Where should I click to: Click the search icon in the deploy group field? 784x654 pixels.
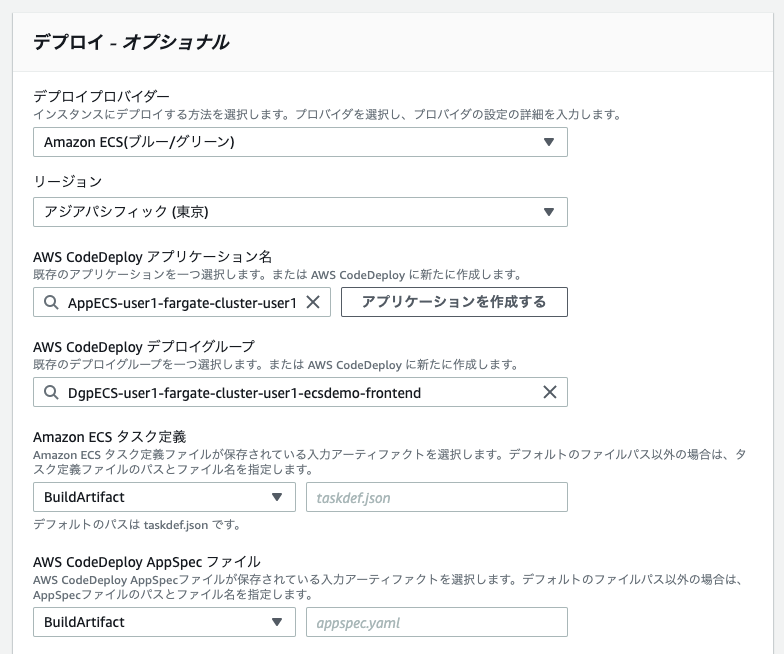(x=51, y=392)
